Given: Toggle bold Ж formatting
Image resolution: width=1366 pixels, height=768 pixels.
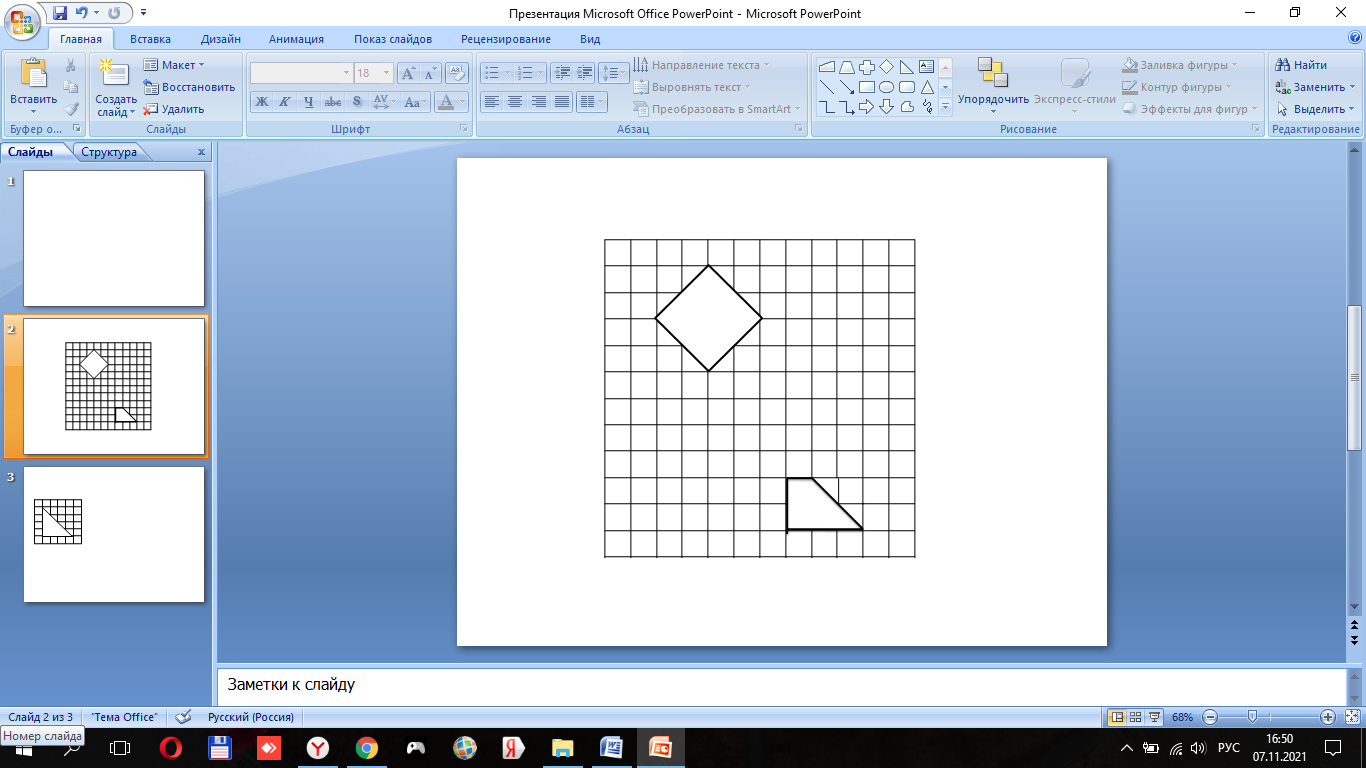Looking at the screenshot, I should pyautogui.click(x=261, y=102).
